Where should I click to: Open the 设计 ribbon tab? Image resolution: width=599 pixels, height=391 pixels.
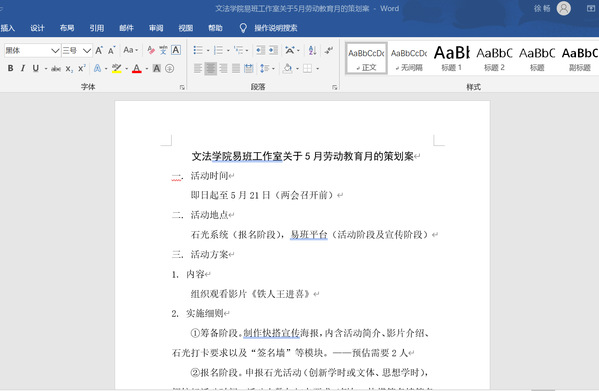[37, 28]
